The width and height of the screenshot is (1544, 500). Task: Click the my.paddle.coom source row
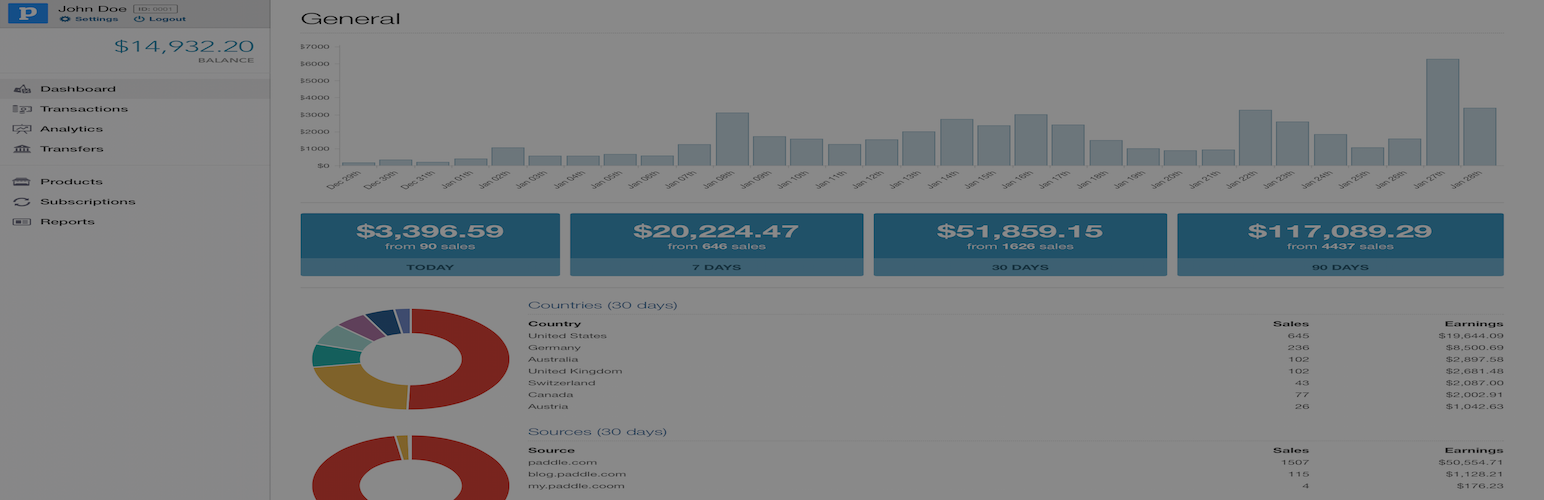point(1015,486)
